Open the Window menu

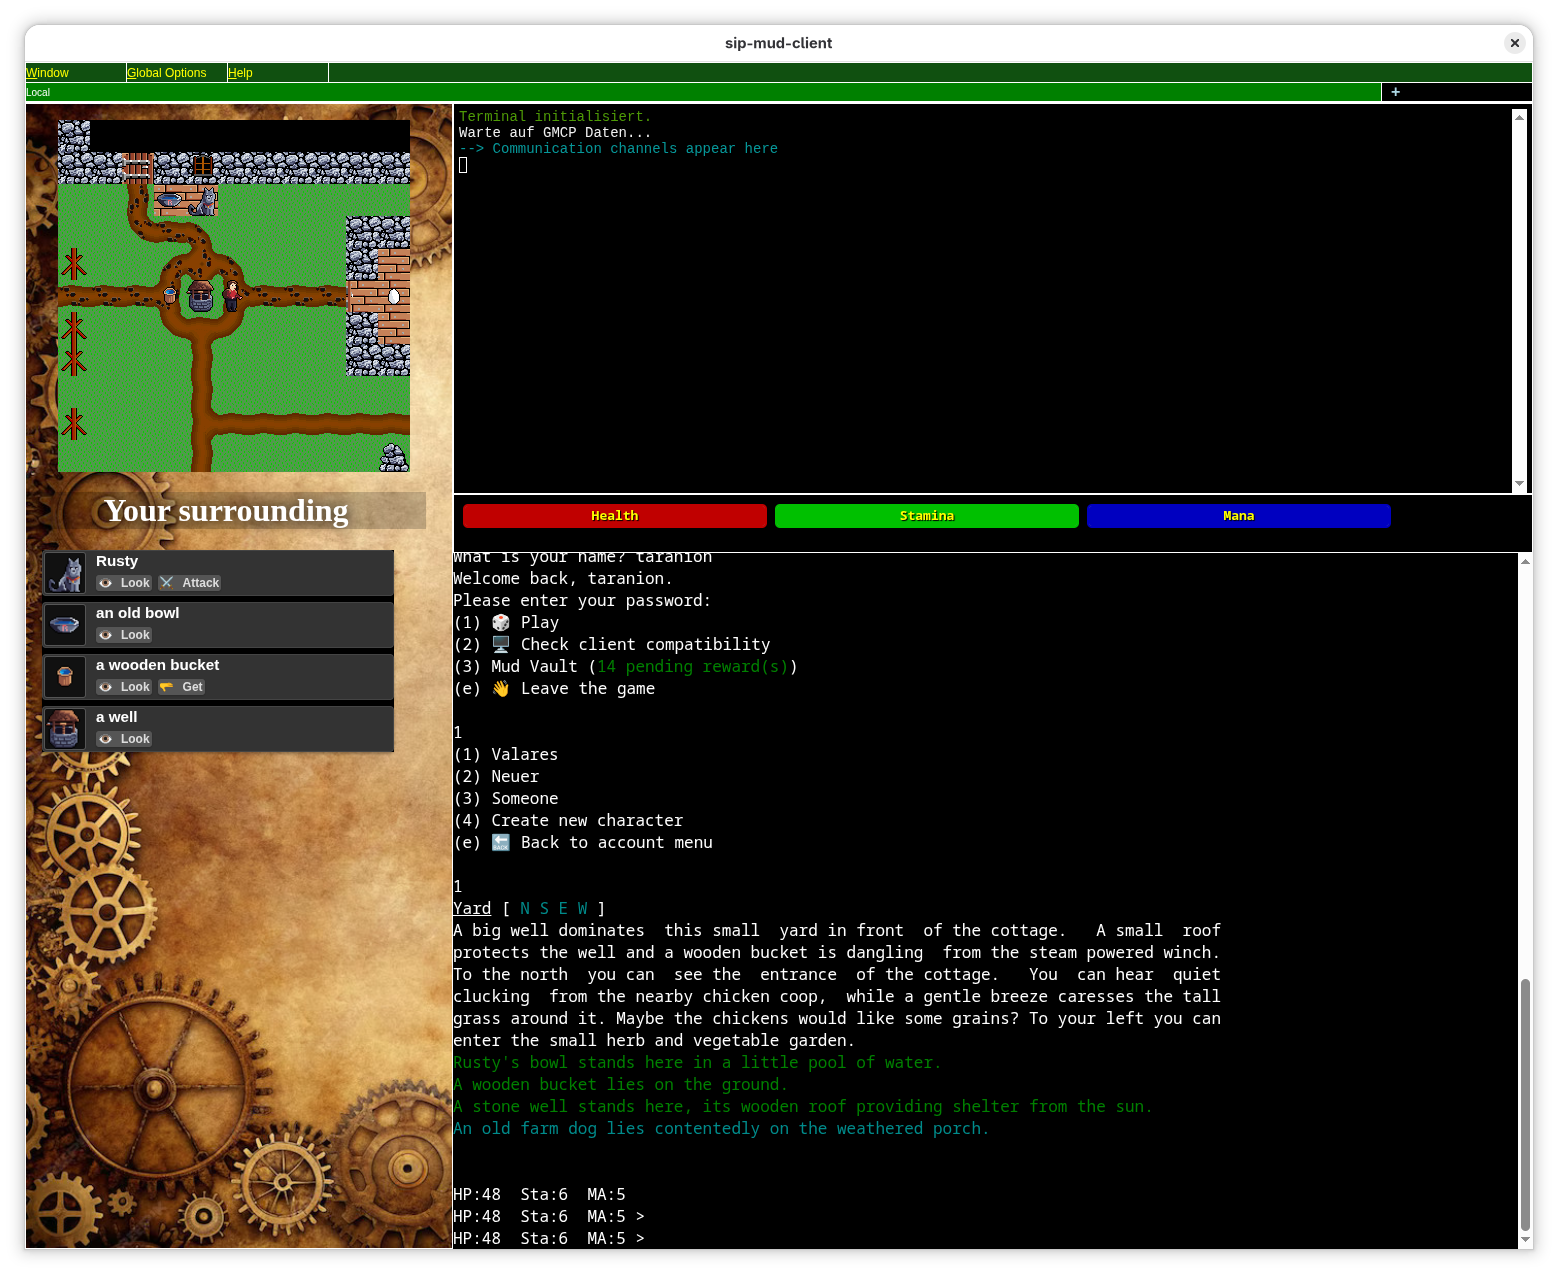pyautogui.click(x=47, y=73)
